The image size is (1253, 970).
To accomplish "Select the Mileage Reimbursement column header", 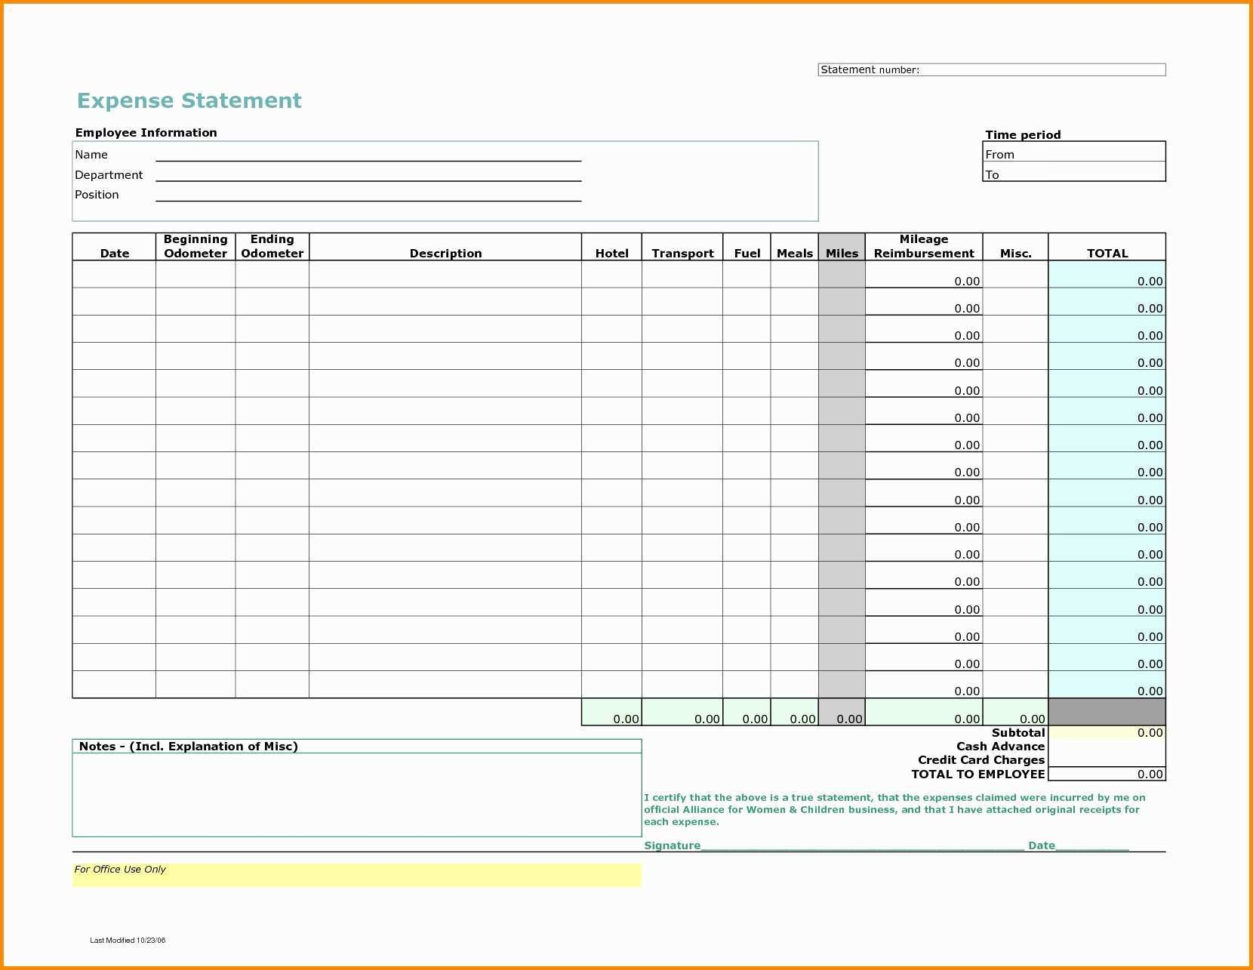I will (923, 246).
